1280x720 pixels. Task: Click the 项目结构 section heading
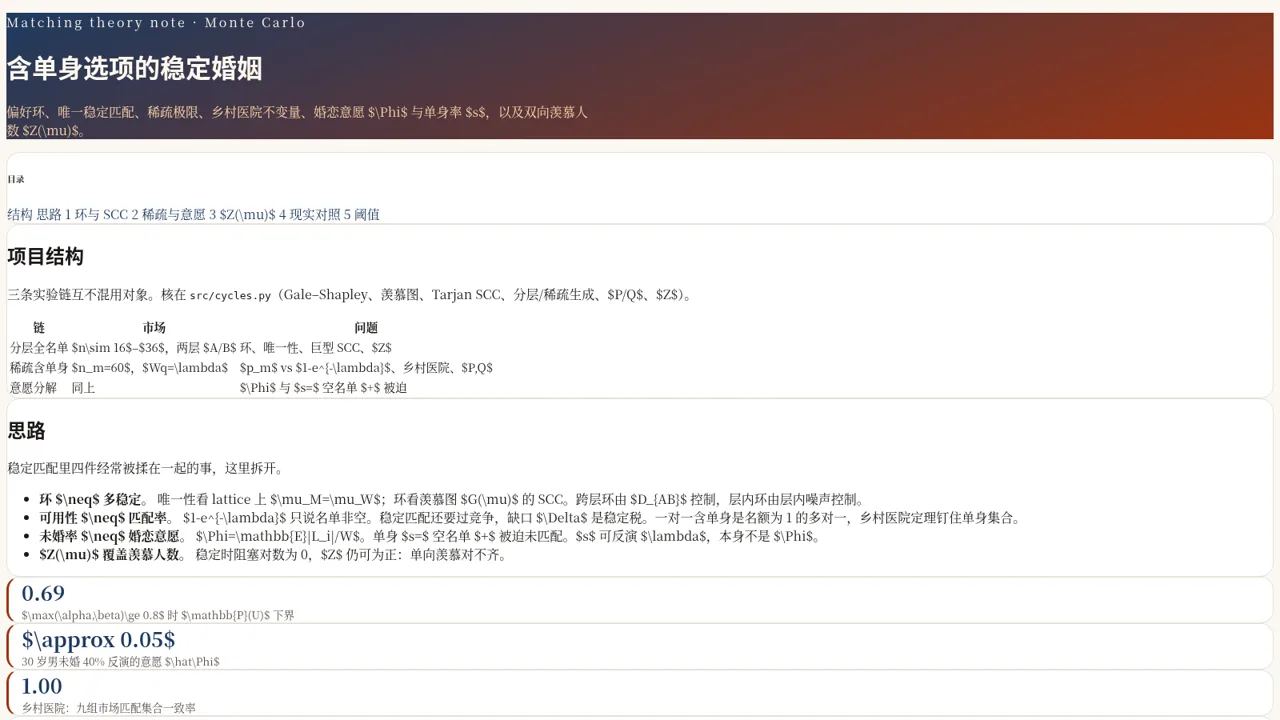click(x=45, y=257)
